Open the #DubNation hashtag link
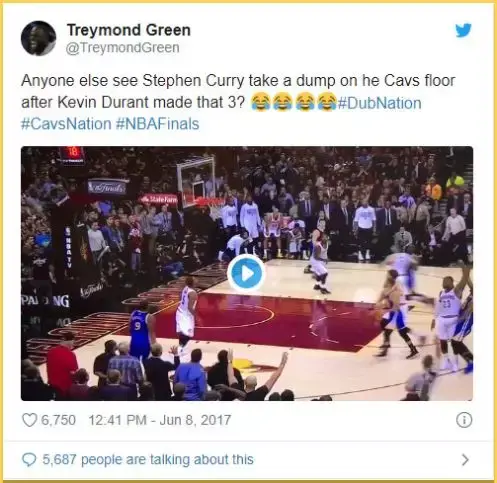497x483 pixels. point(380,103)
